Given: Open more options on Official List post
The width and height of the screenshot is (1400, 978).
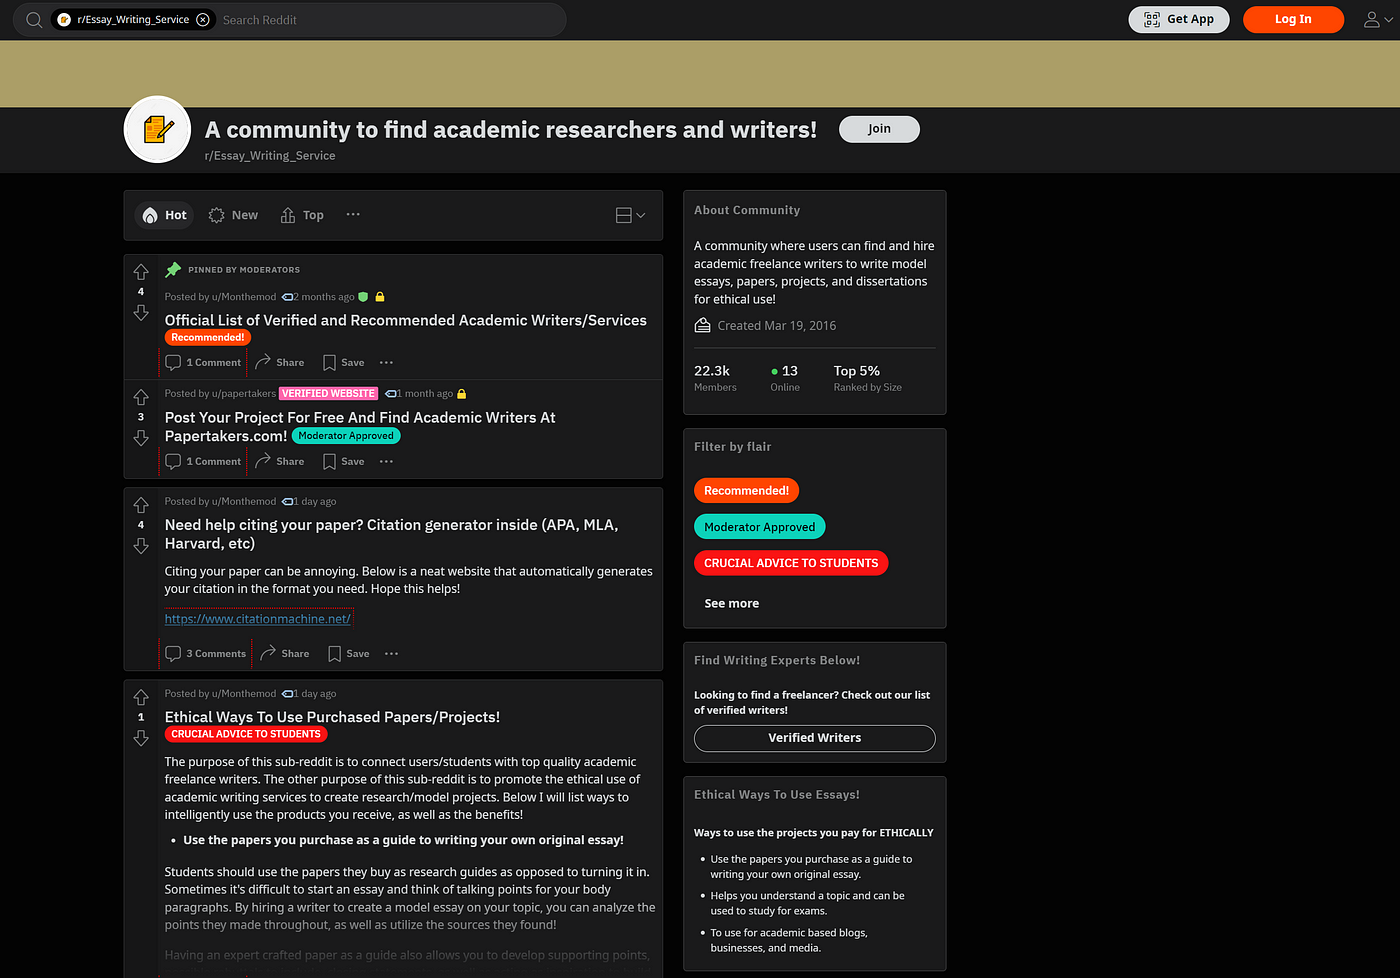Looking at the screenshot, I should click(x=387, y=362).
